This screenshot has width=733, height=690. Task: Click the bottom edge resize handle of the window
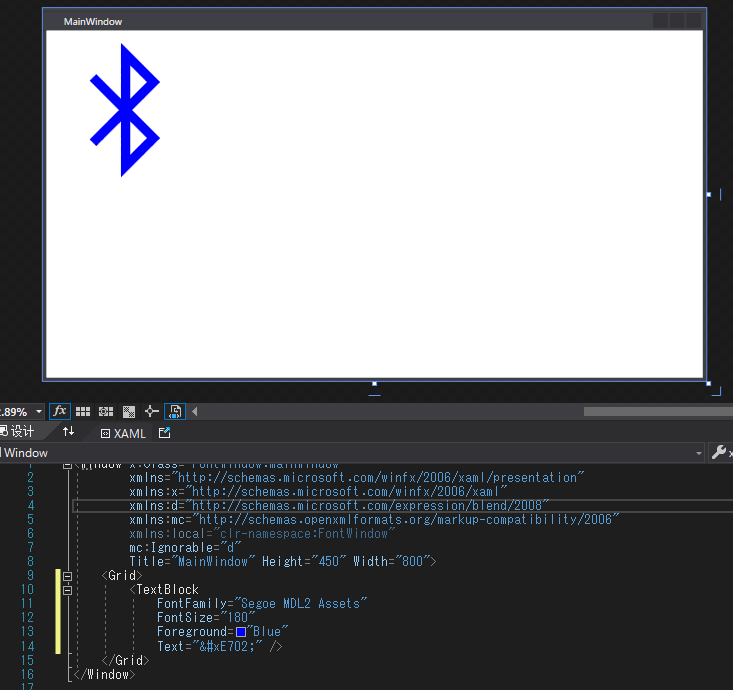374,384
